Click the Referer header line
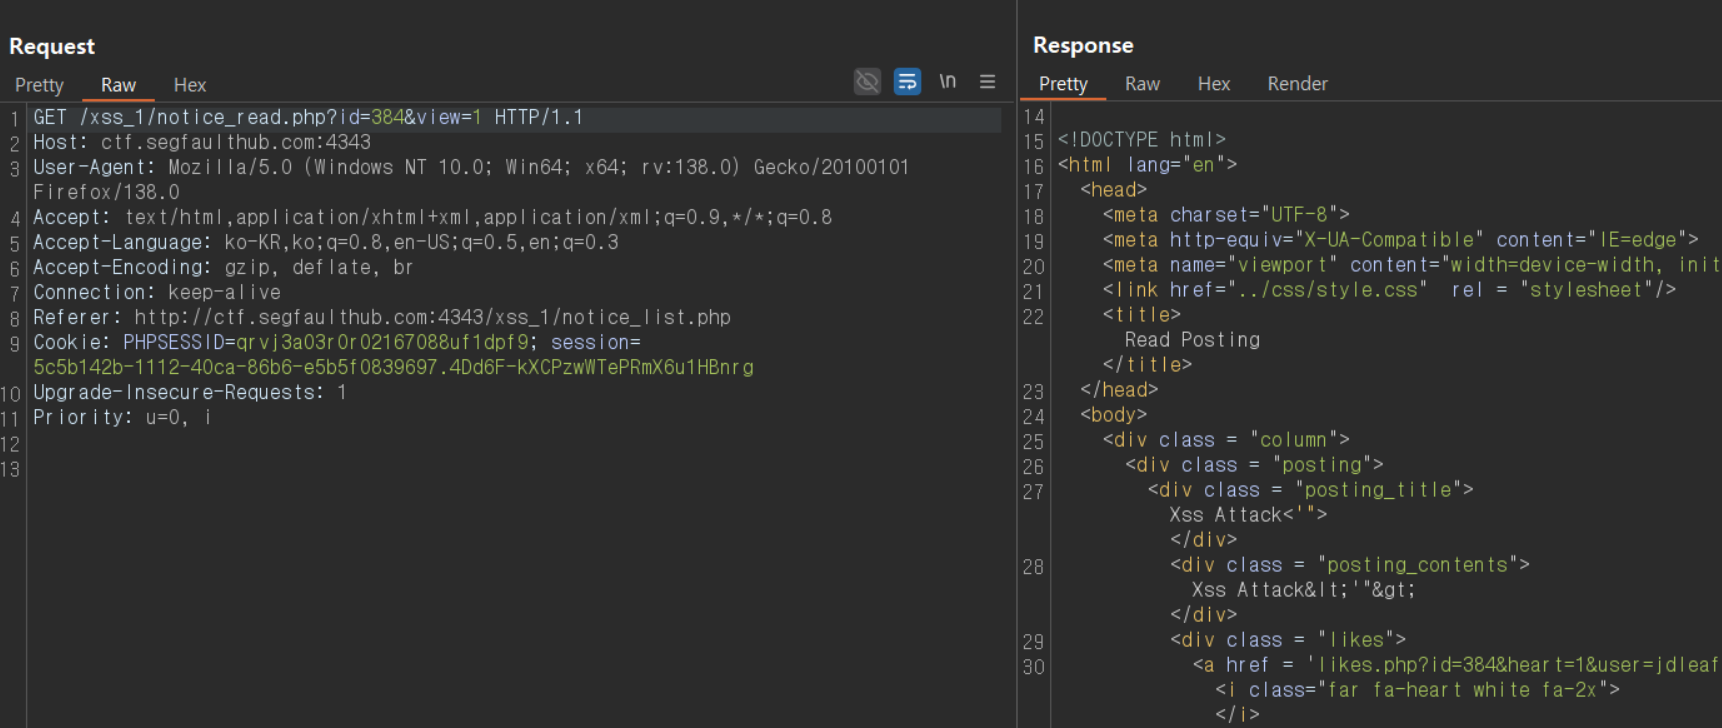Screen dimensions: 1722x728 point(382,317)
